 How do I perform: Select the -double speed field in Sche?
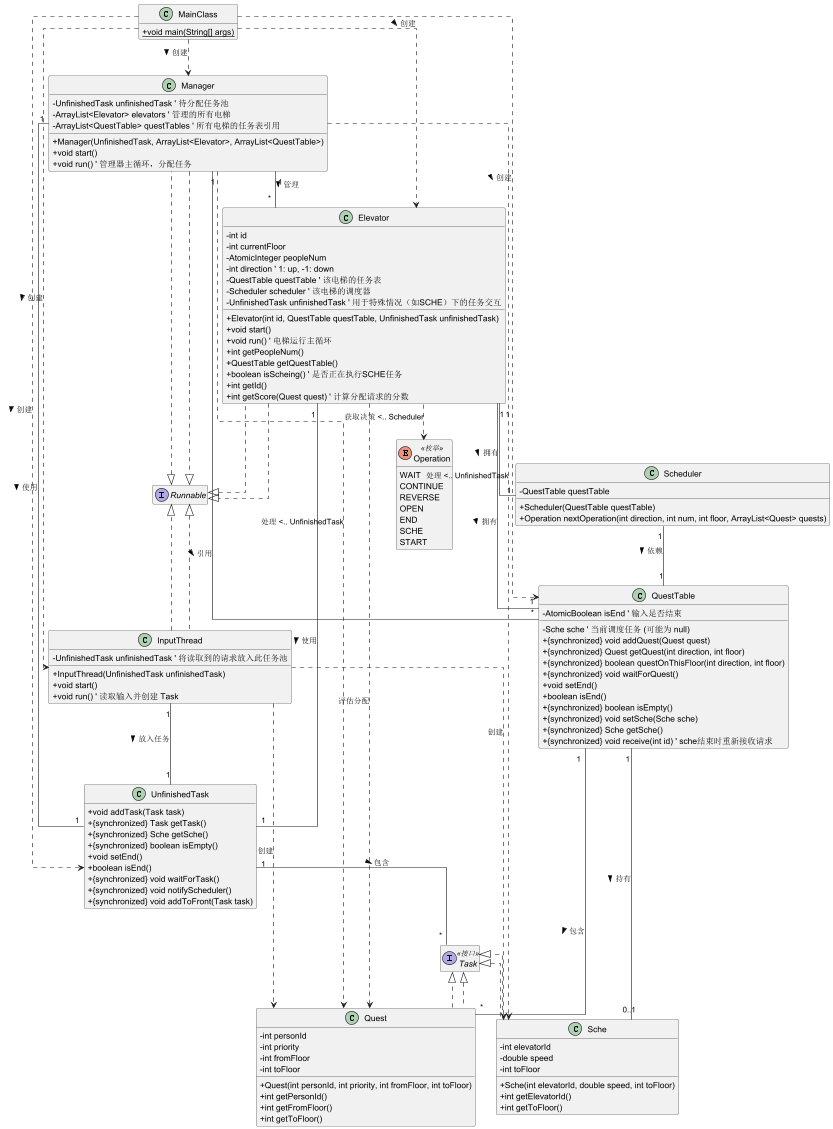point(527,1058)
